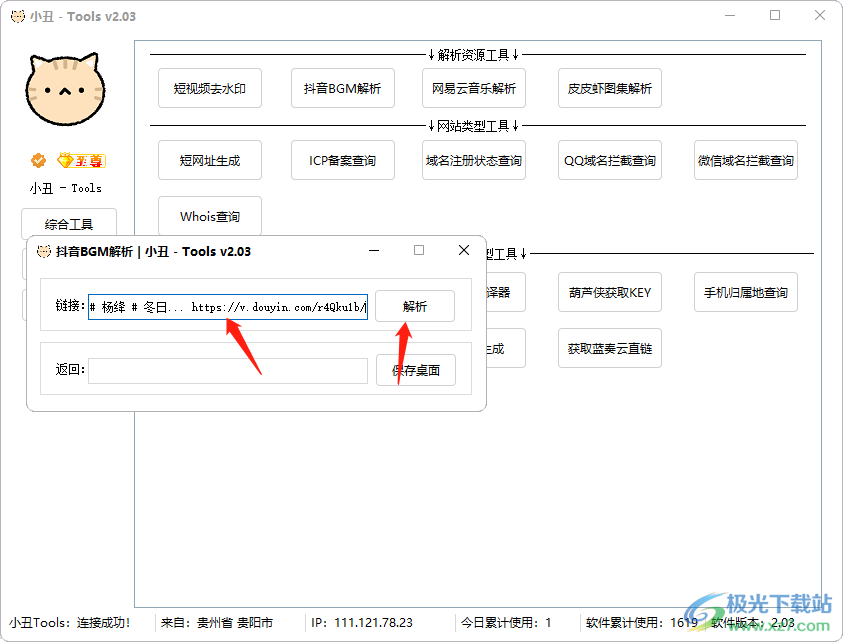This screenshot has height=642, width=843.
Task: Open 手机归属地查询 tool
Action: click(x=746, y=293)
